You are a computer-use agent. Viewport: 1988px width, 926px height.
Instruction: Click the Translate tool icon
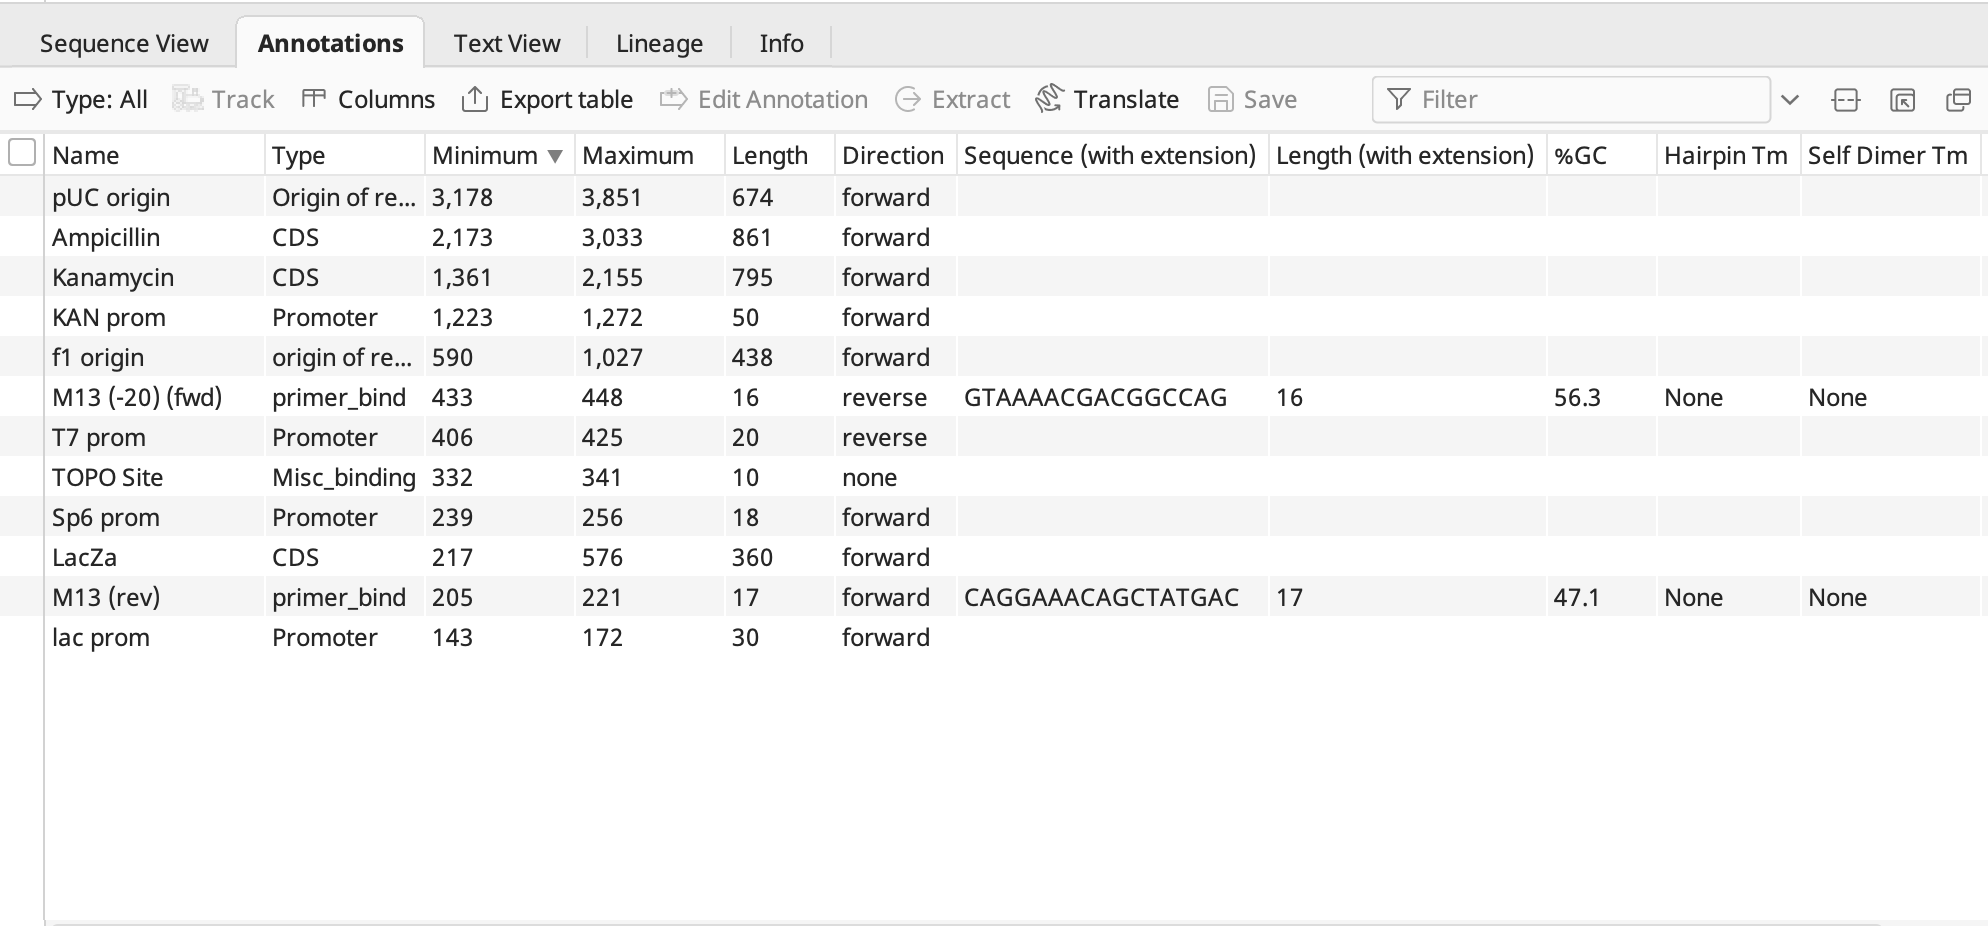[x=1048, y=99]
